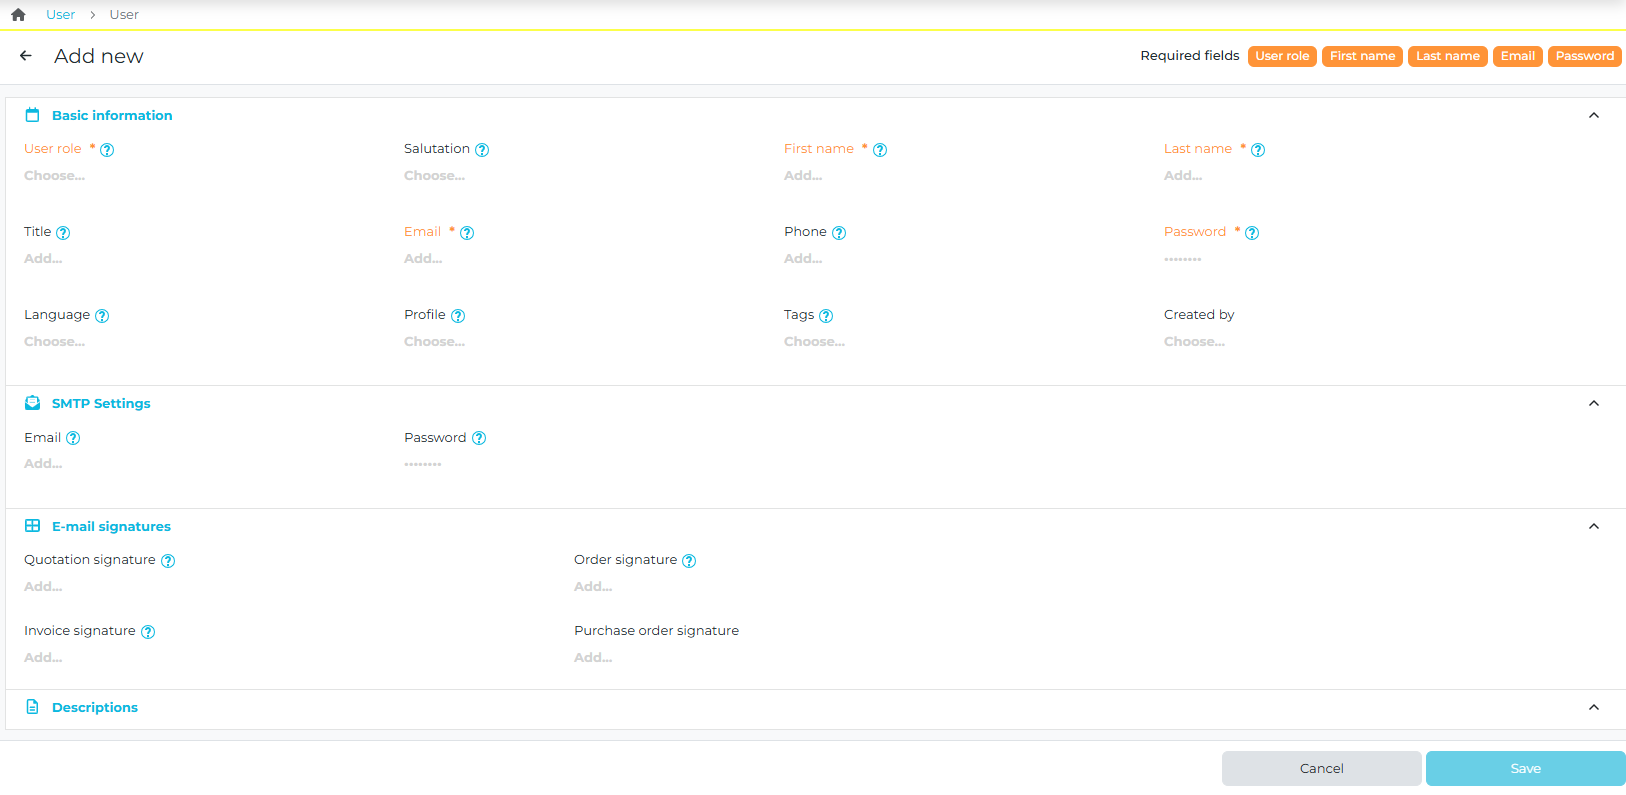Open the Profile dropdown
This screenshot has height=795, width=1626.
pos(435,342)
